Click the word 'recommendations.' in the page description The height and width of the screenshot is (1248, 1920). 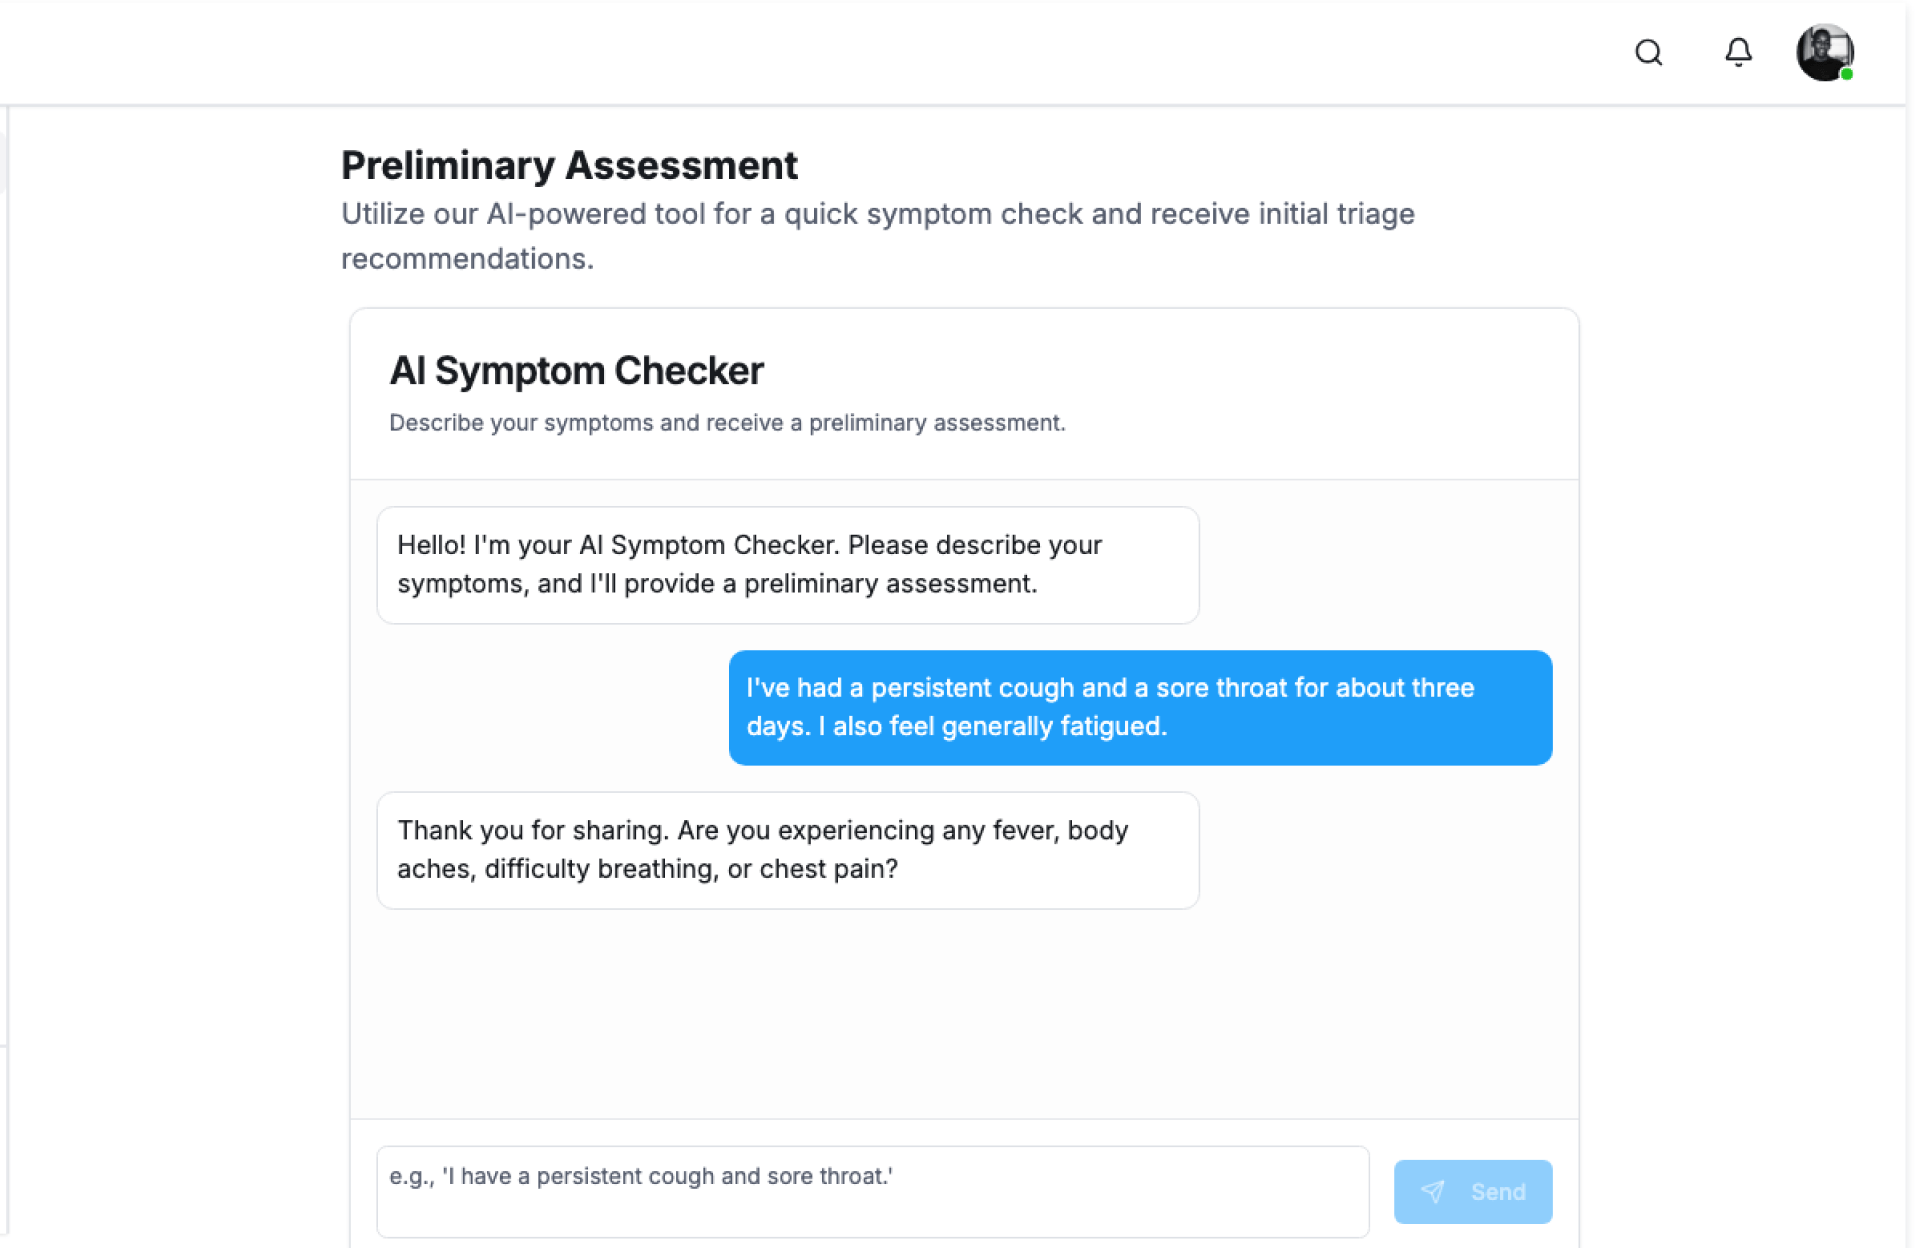(x=467, y=259)
